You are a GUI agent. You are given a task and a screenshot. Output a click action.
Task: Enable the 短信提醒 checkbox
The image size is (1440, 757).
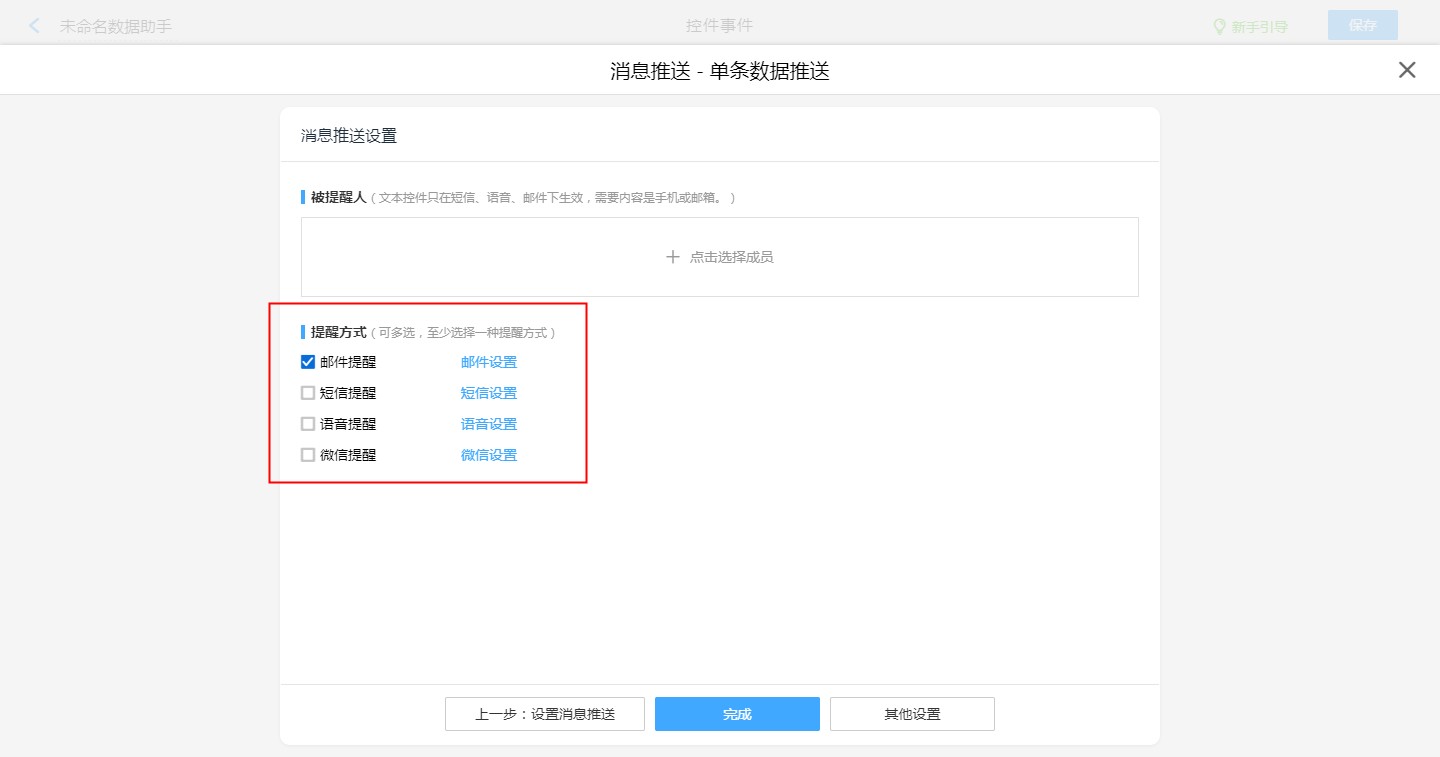pyautogui.click(x=308, y=393)
